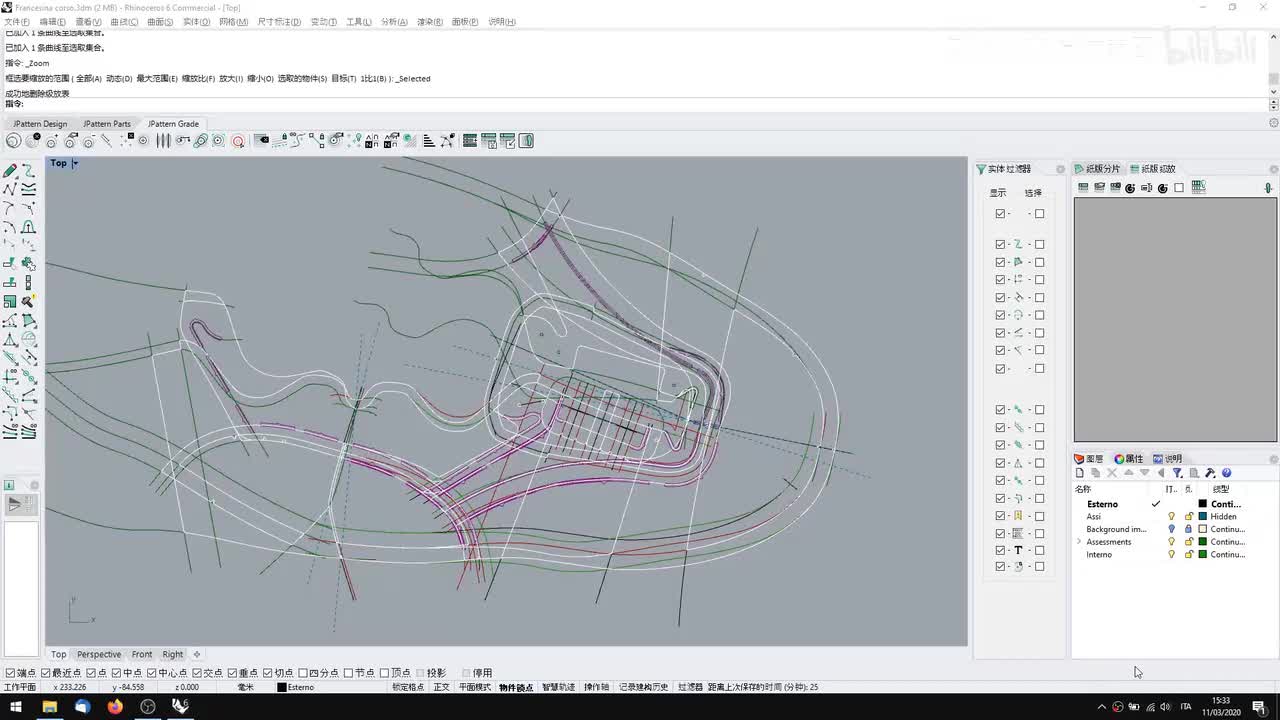
Task: Click the pencil draw tool in left toolbar
Action: (10, 171)
